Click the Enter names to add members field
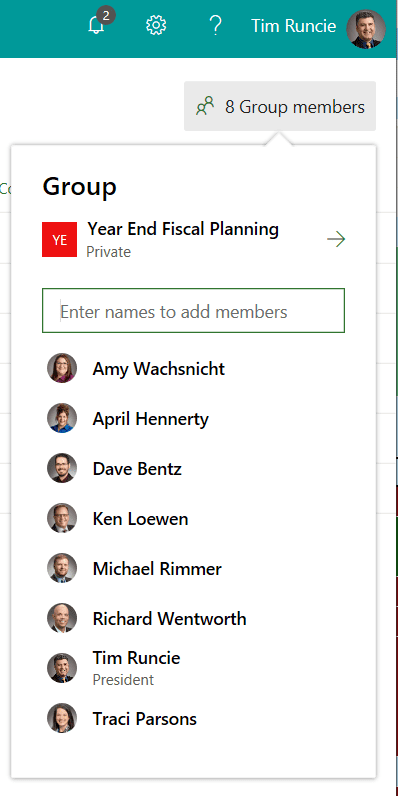 tap(193, 311)
